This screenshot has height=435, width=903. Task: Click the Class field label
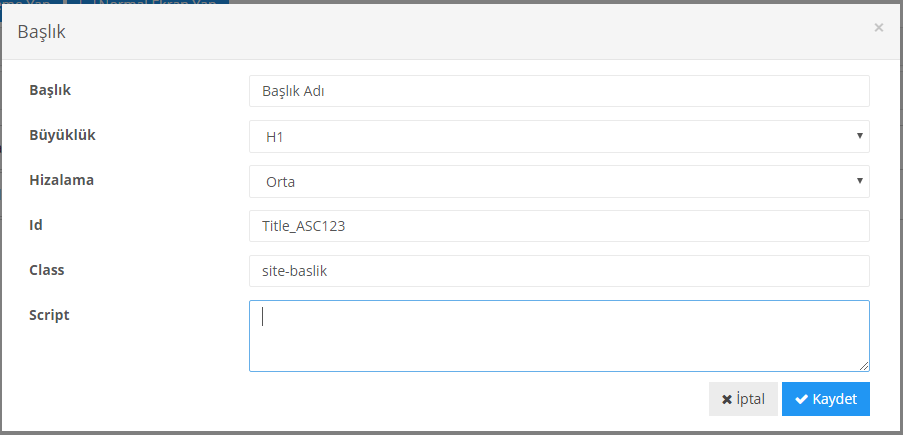pyautogui.click(x=47, y=269)
